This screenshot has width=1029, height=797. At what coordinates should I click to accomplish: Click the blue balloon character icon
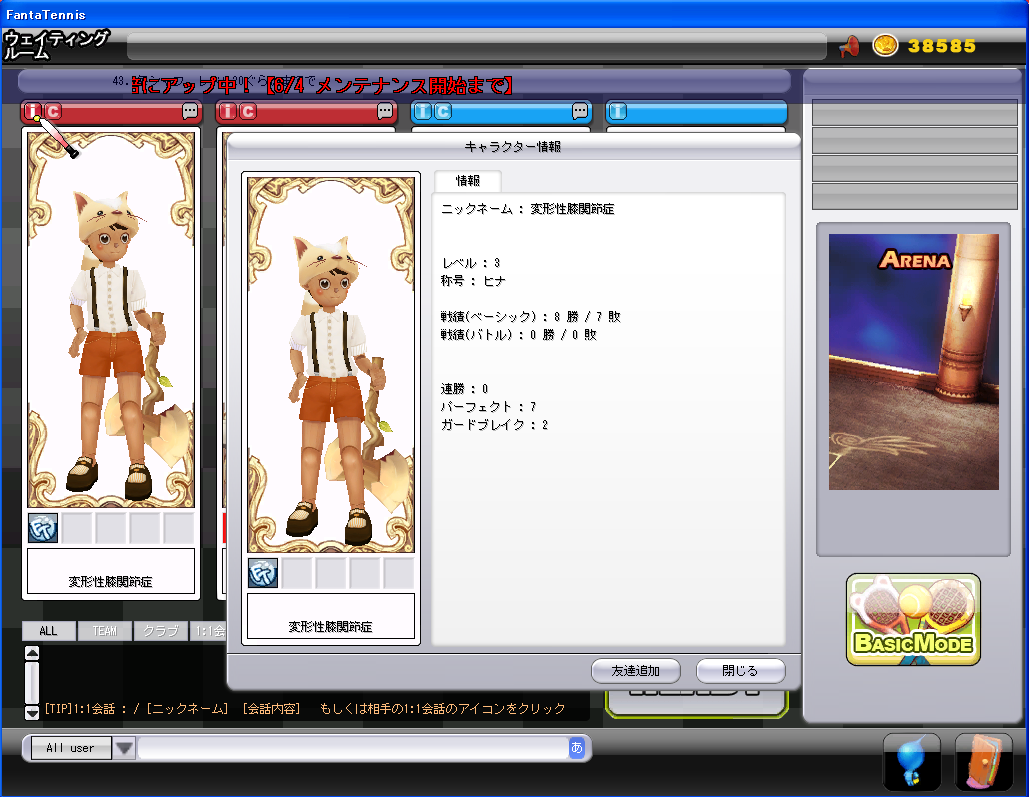(x=911, y=762)
